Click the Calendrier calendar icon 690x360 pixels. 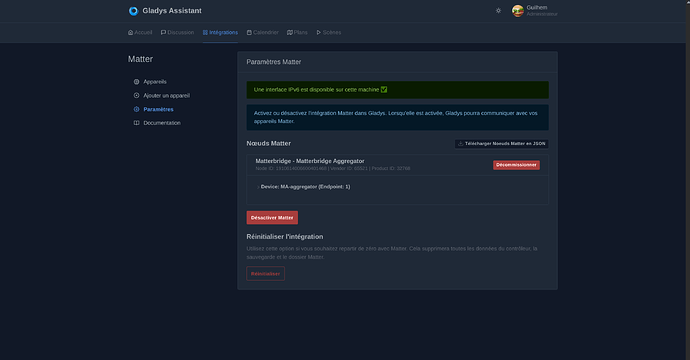(249, 33)
